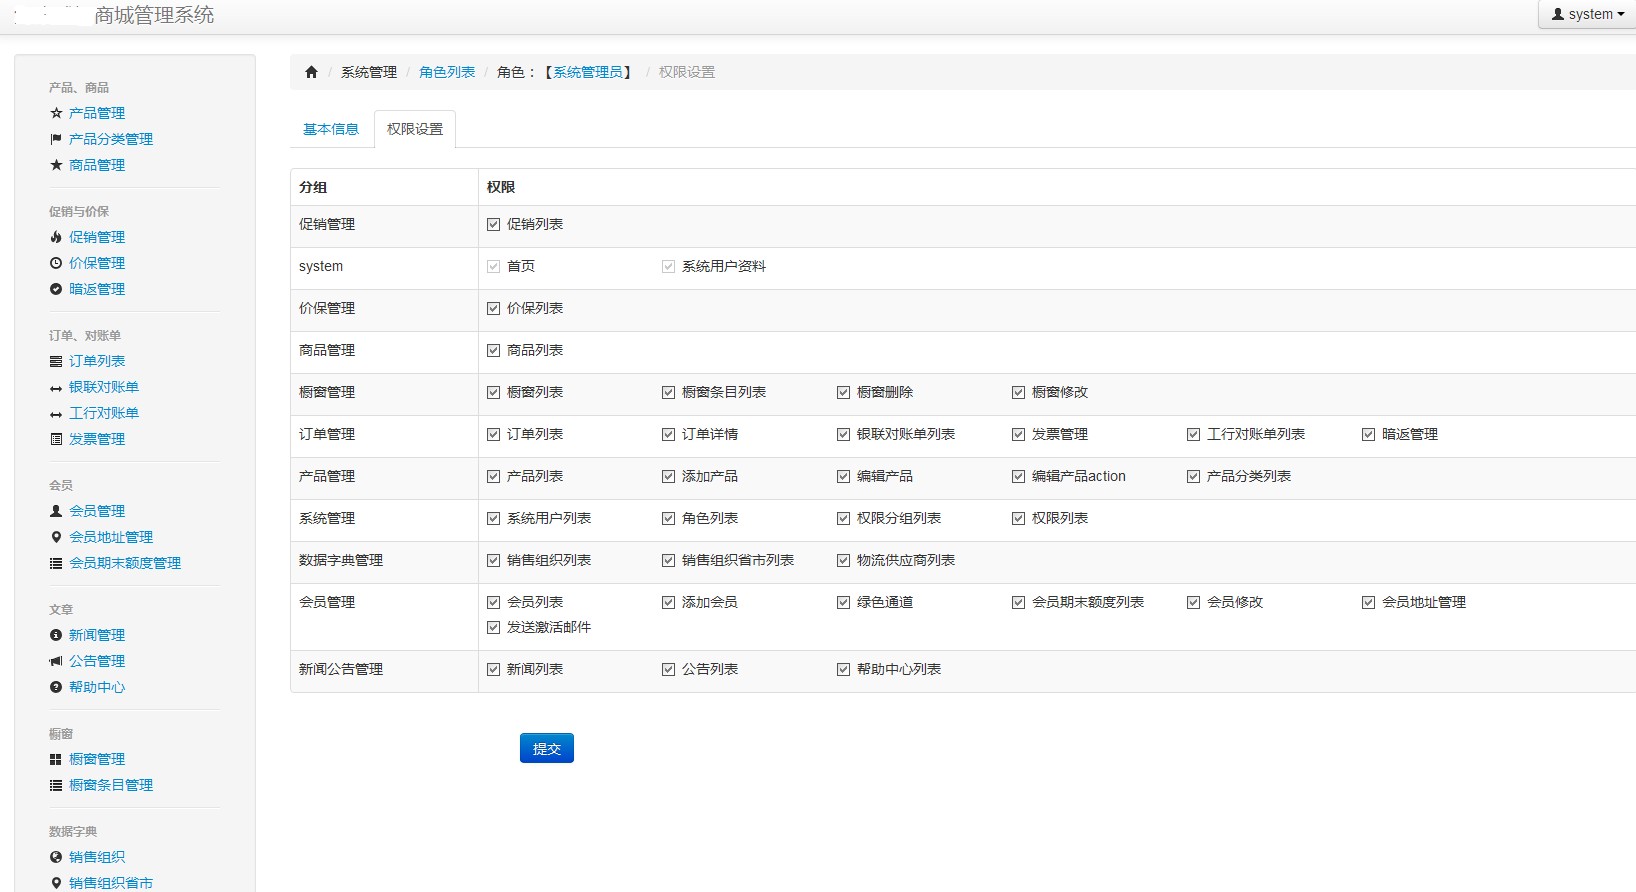1636x892 pixels.
Task: Click clock icon beside 价保管理
Action: pos(56,263)
